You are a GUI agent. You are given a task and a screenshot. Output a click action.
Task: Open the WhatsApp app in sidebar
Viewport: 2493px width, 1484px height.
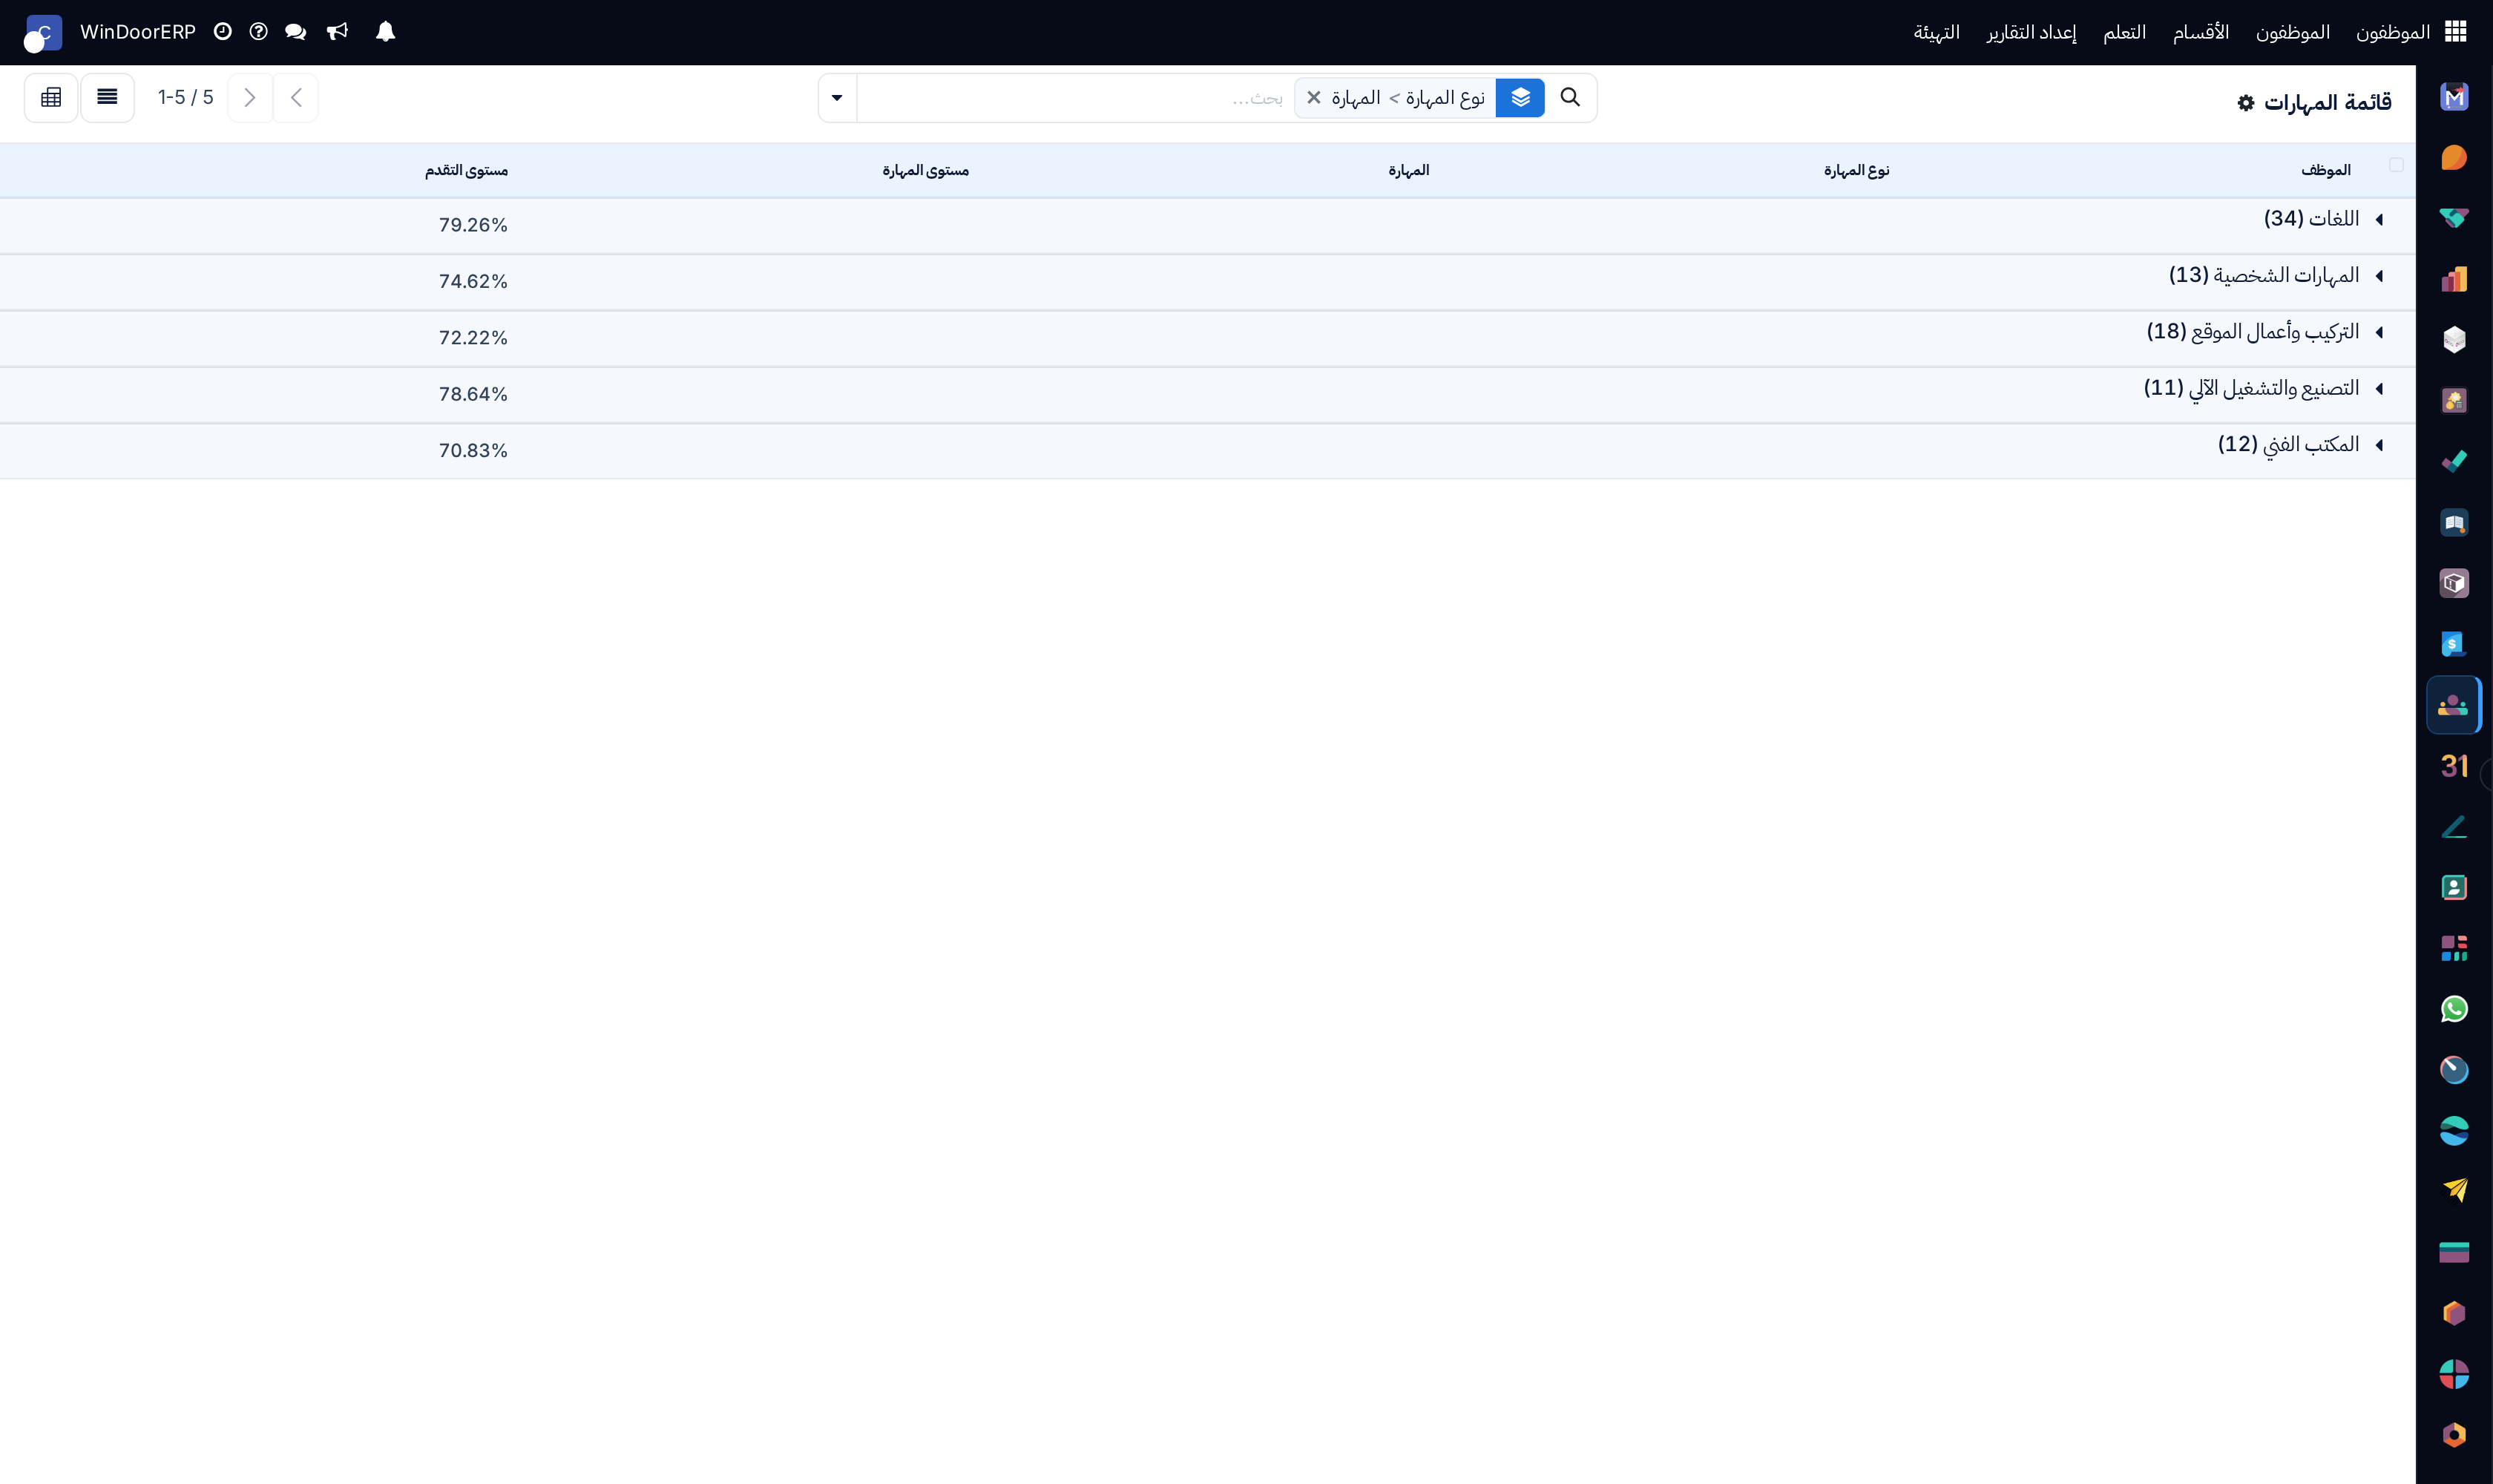[2454, 1009]
